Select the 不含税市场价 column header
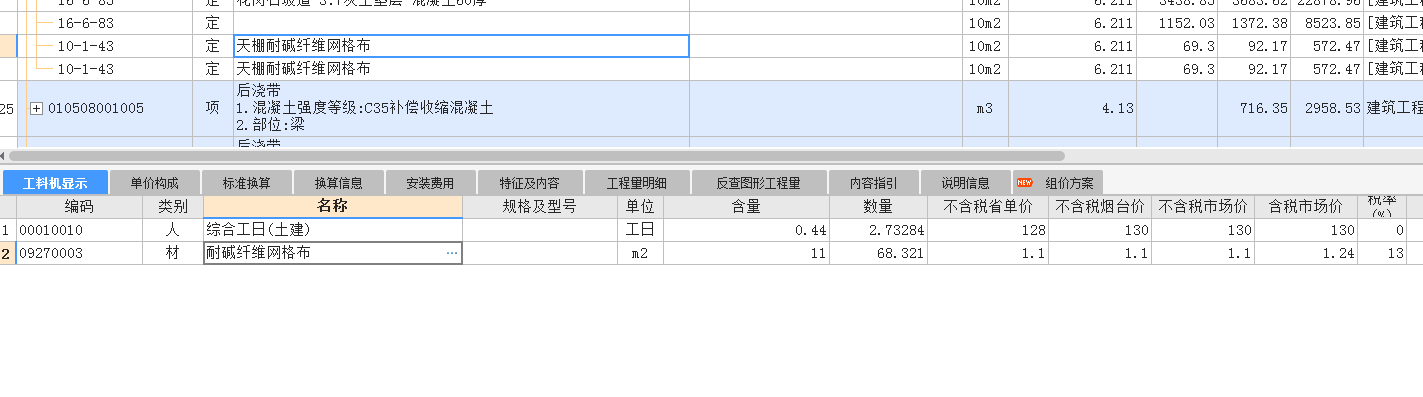Viewport: 1423px width, 397px height. point(1202,207)
